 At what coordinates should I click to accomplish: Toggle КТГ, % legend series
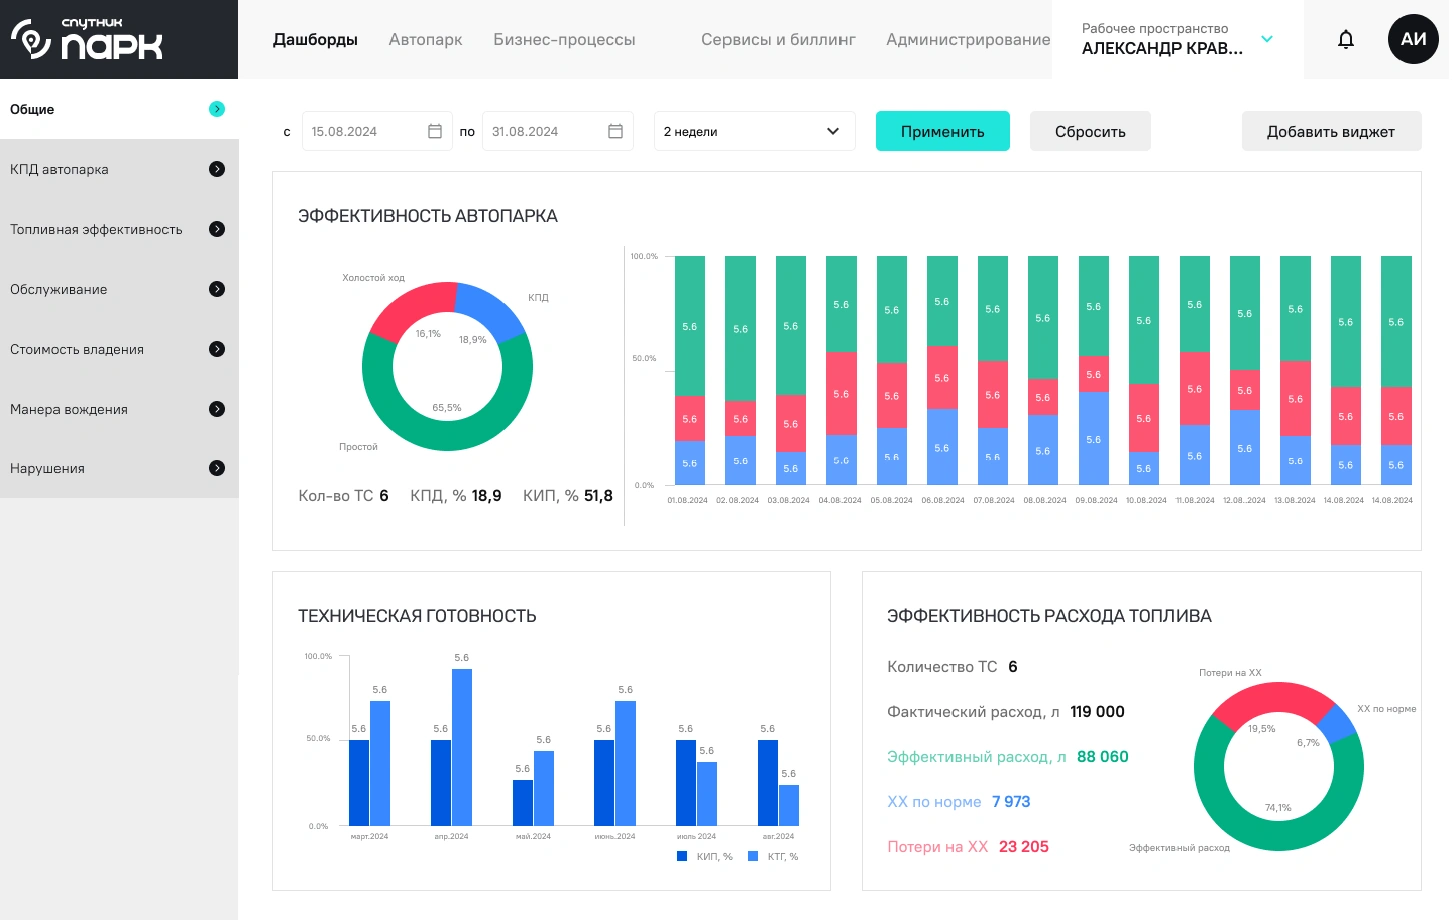click(773, 856)
